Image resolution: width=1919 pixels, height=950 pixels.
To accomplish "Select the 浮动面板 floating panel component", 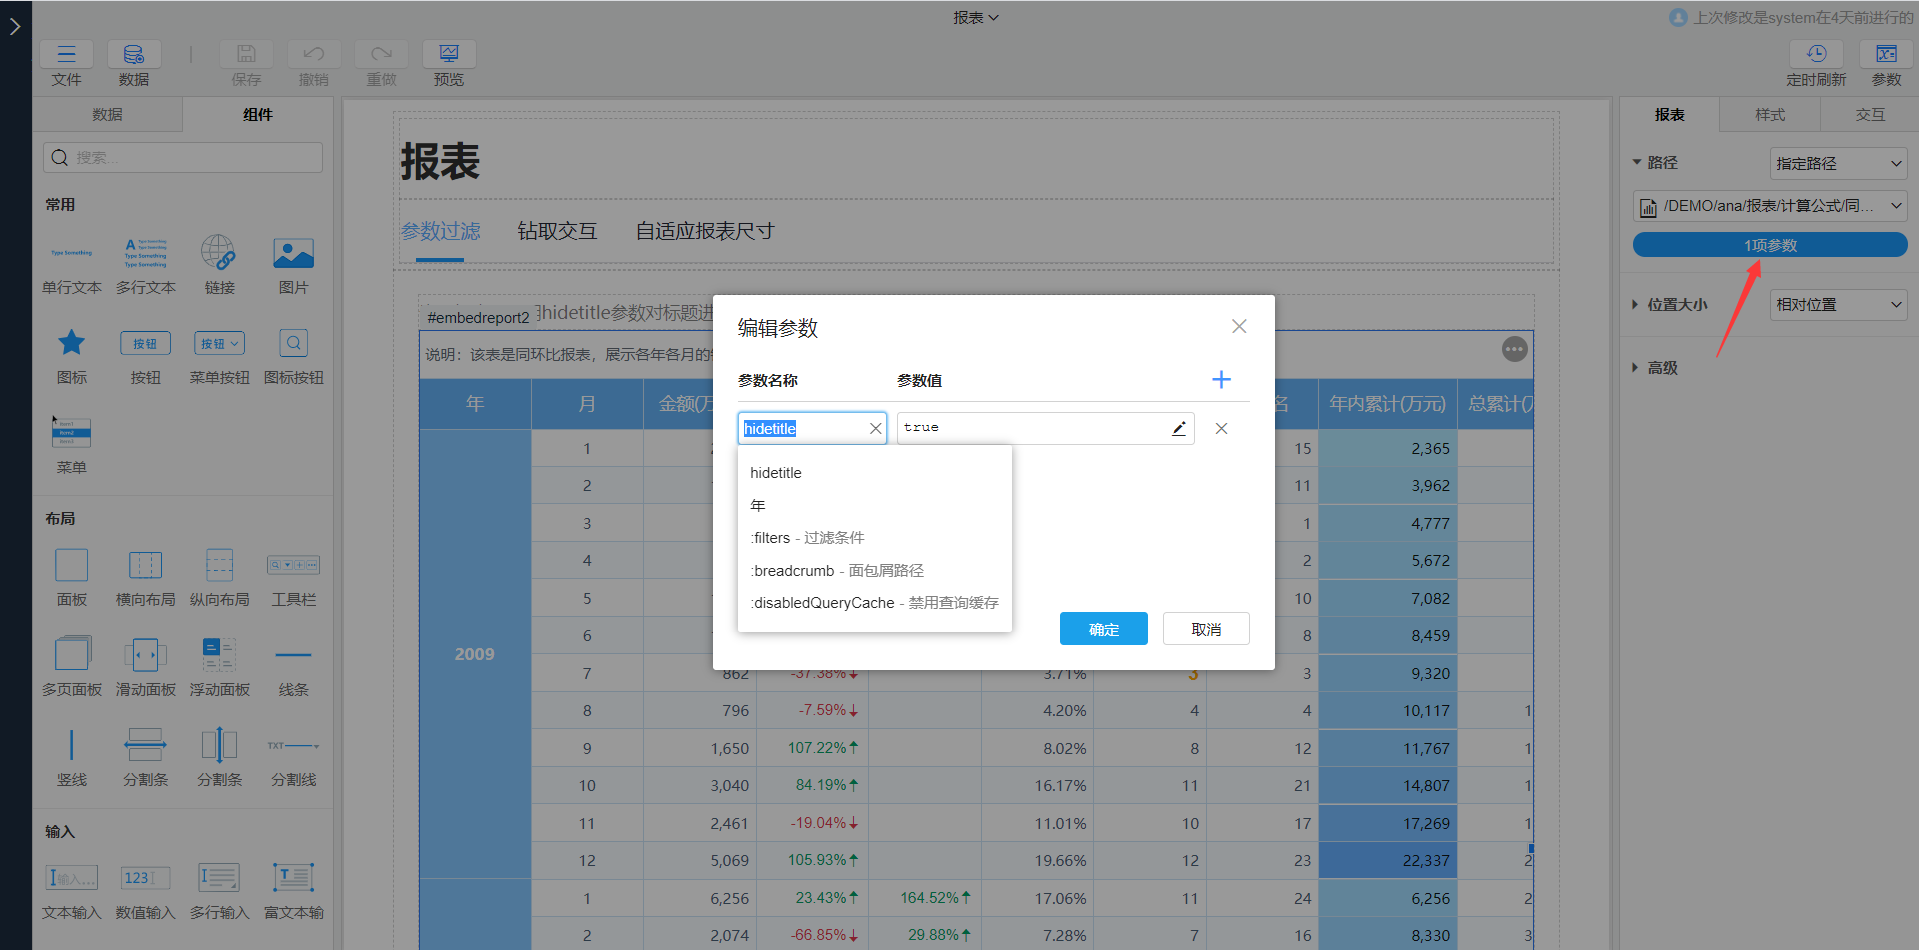I will 219,666.
